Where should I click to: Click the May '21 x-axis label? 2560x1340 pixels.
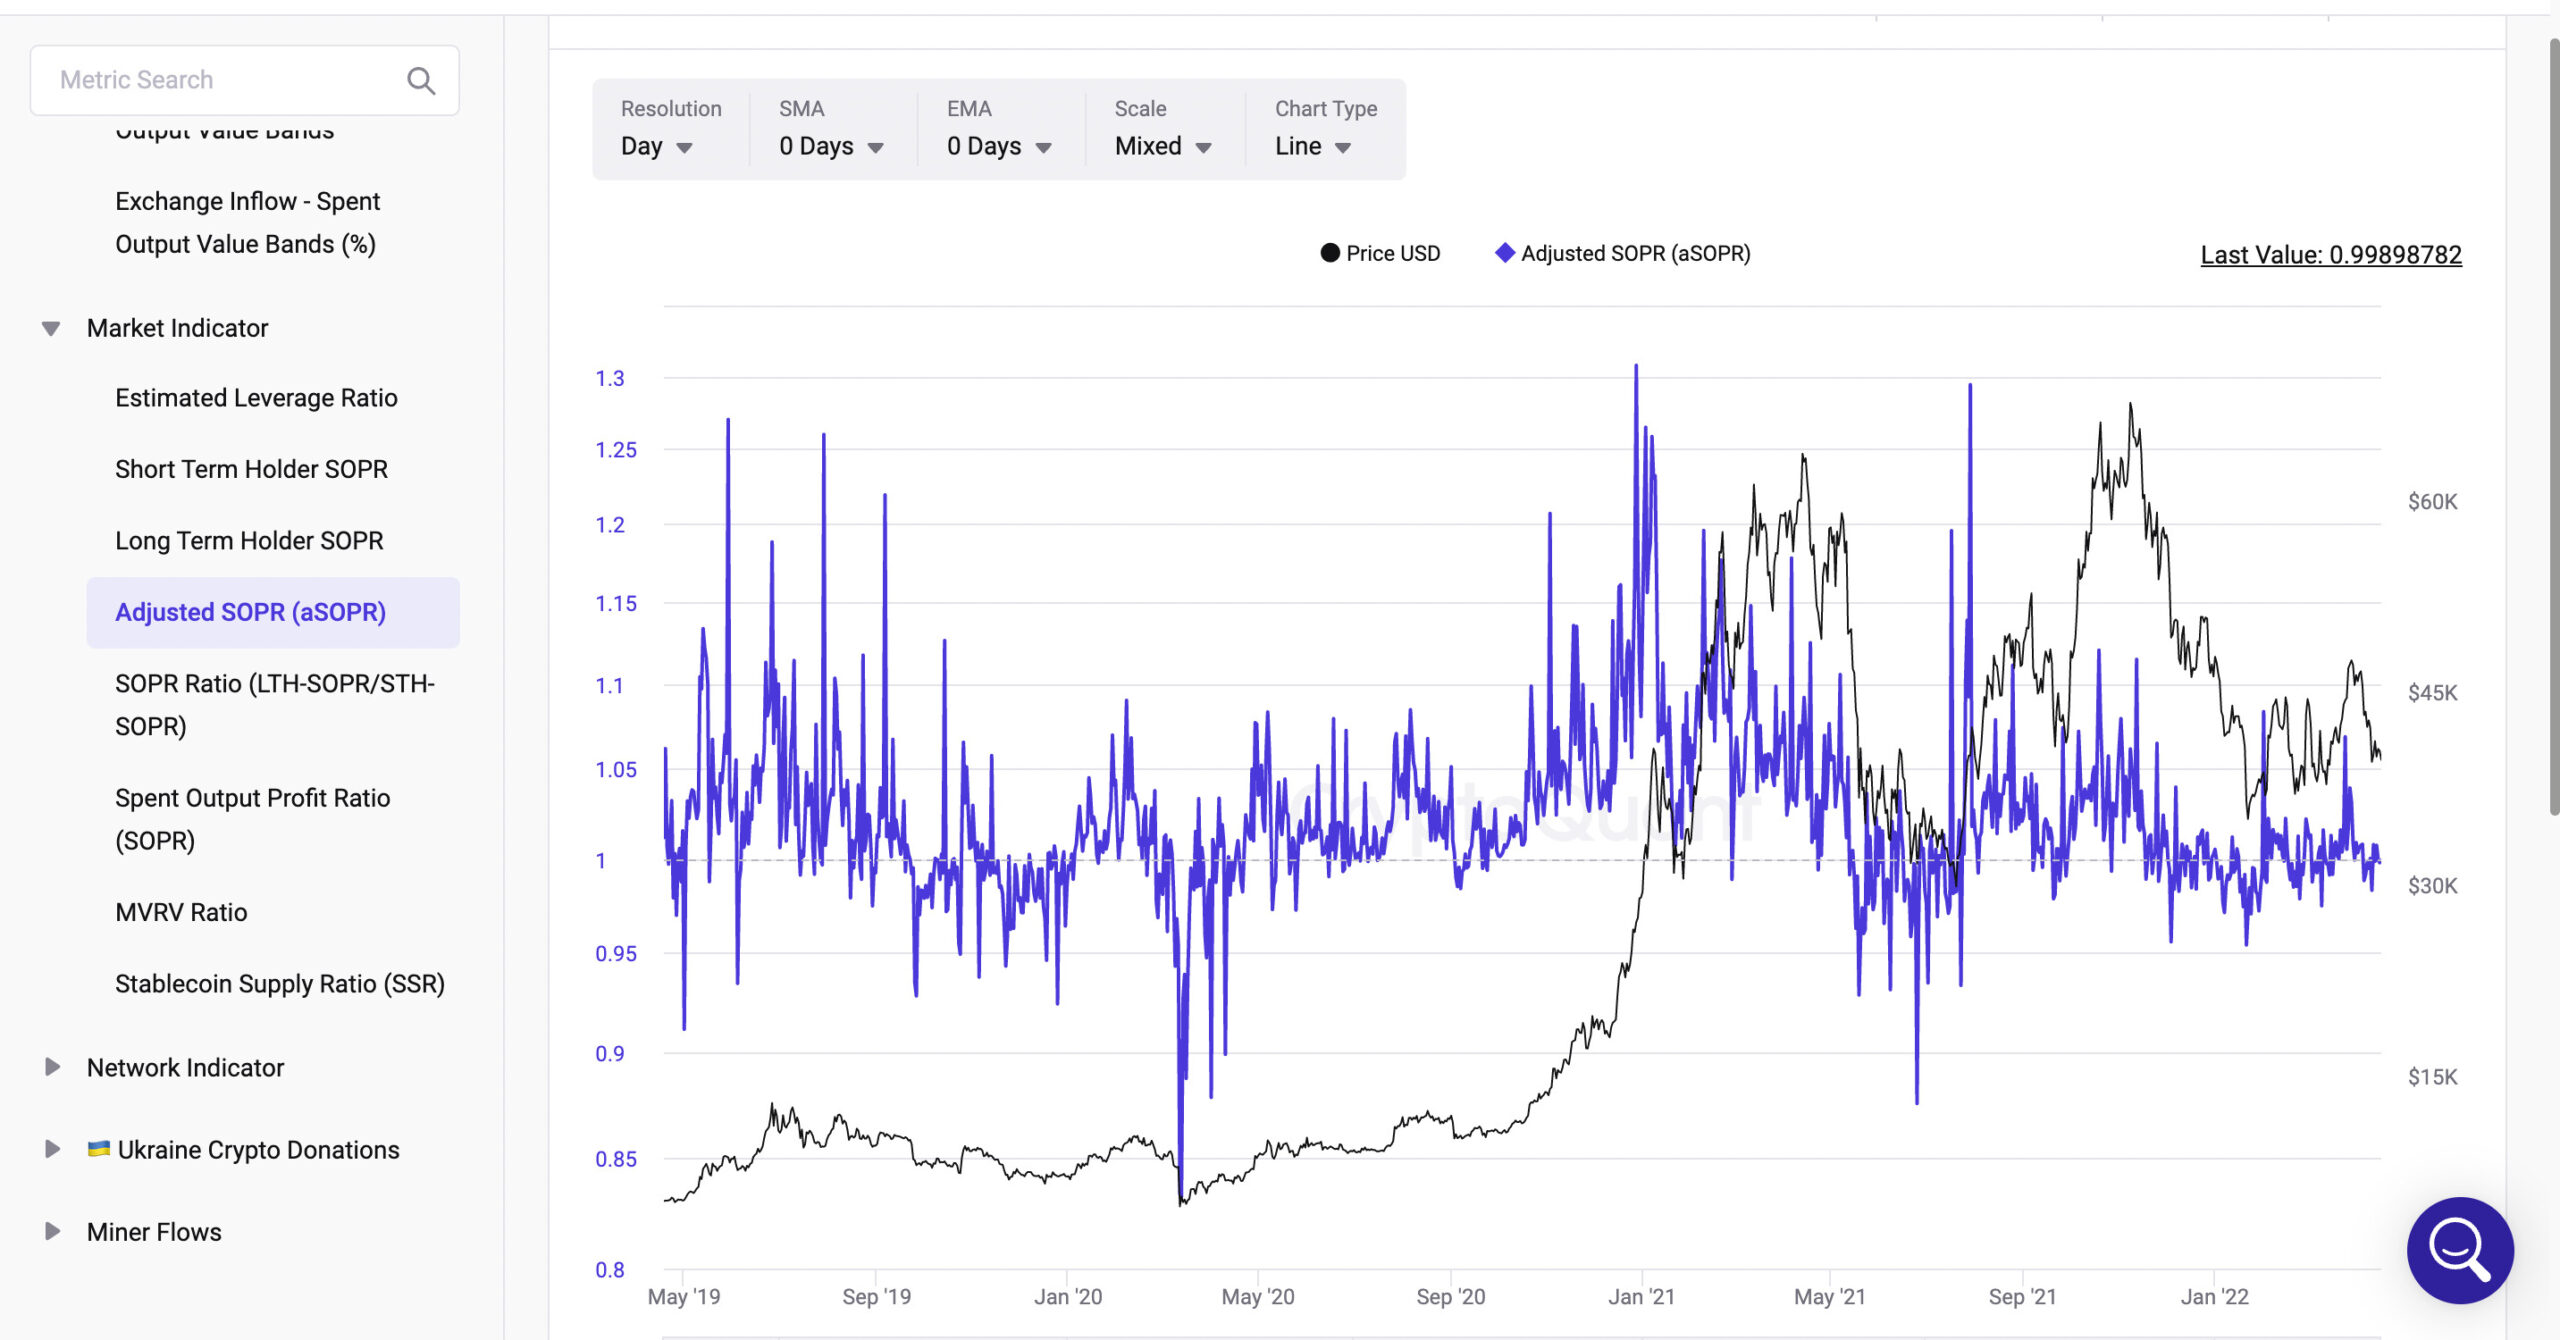pyautogui.click(x=1829, y=1297)
